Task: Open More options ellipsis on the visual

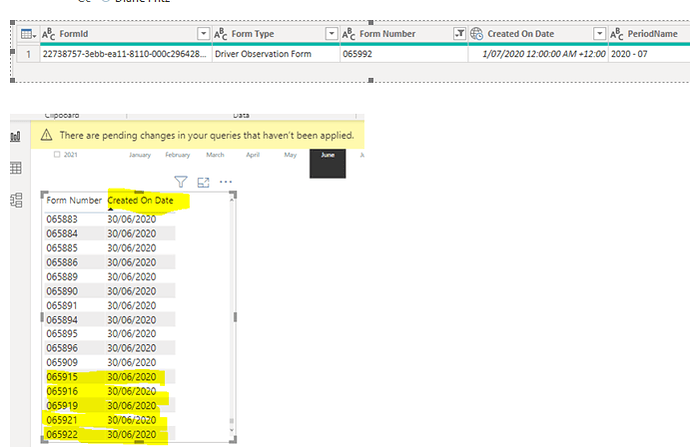Action: [x=226, y=182]
